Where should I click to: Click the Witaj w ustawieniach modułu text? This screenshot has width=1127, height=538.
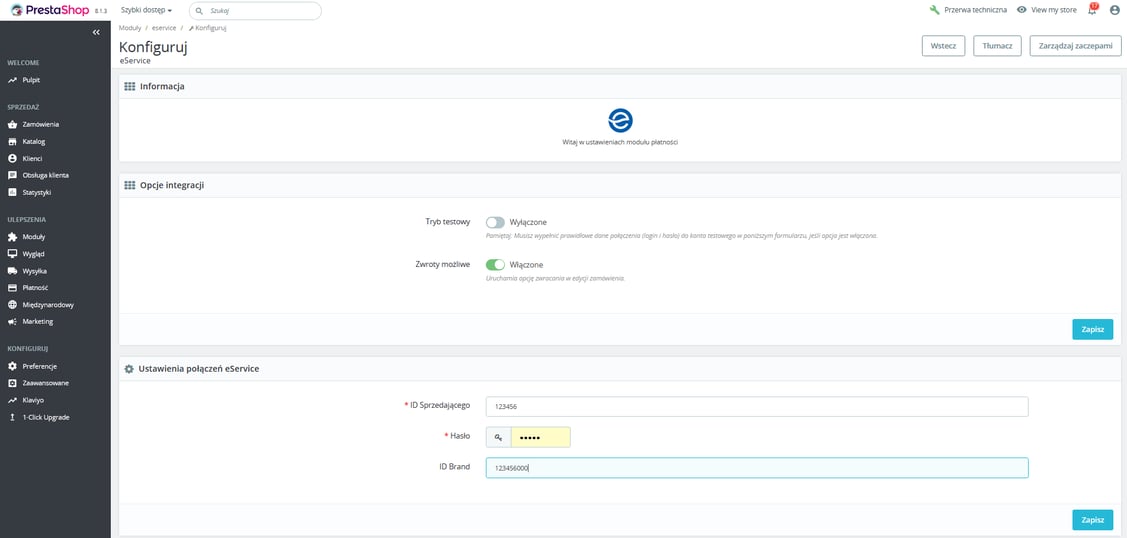(620, 142)
